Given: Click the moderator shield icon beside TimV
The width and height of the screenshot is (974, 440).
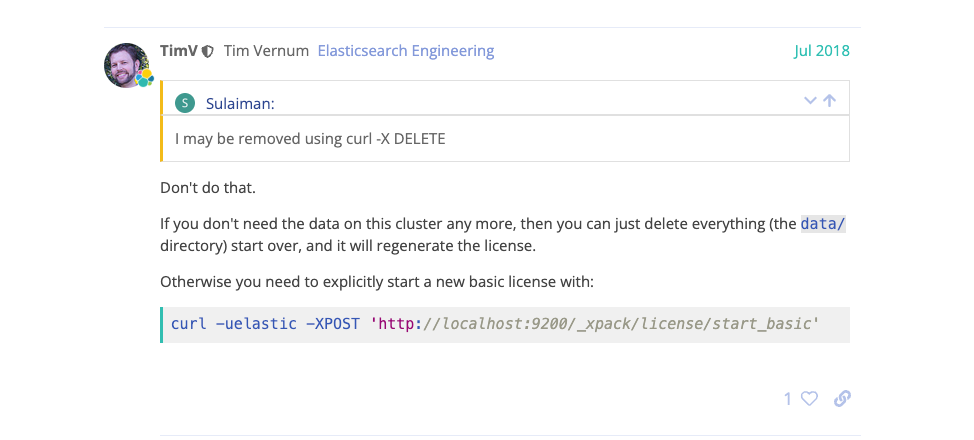Looking at the screenshot, I should (207, 51).
